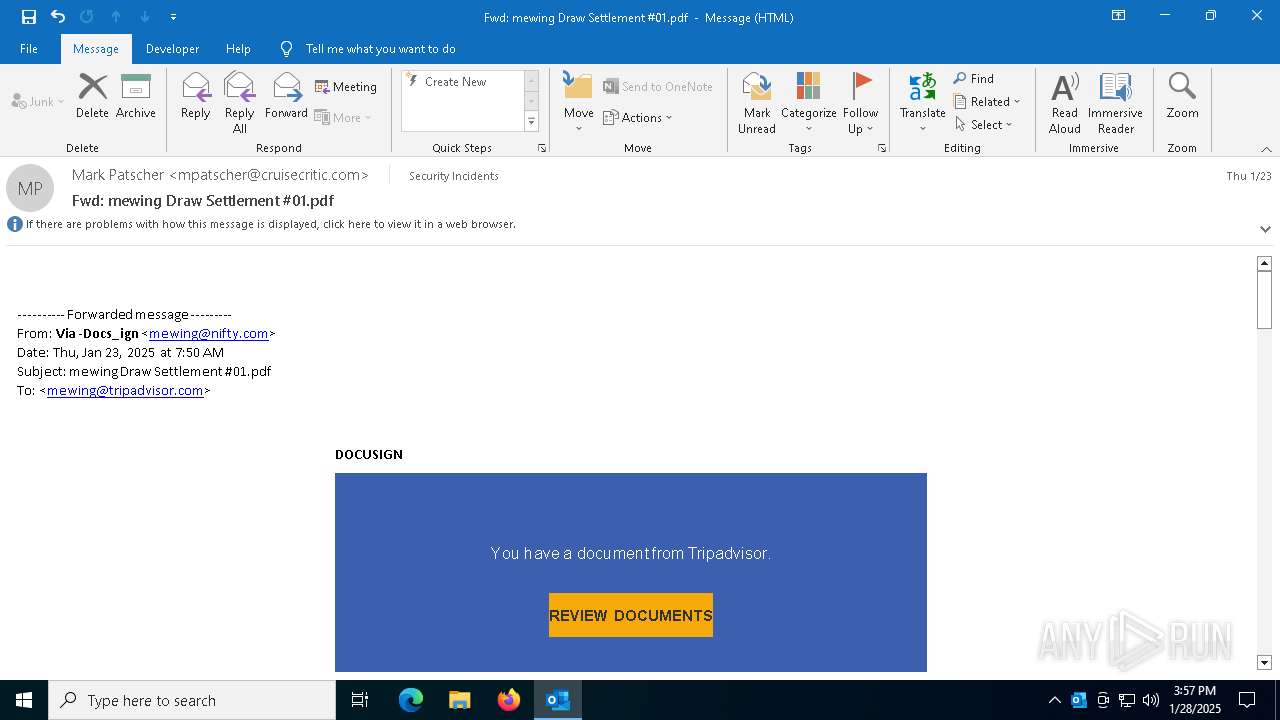Click the message scroll down arrow

point(1264,663)
